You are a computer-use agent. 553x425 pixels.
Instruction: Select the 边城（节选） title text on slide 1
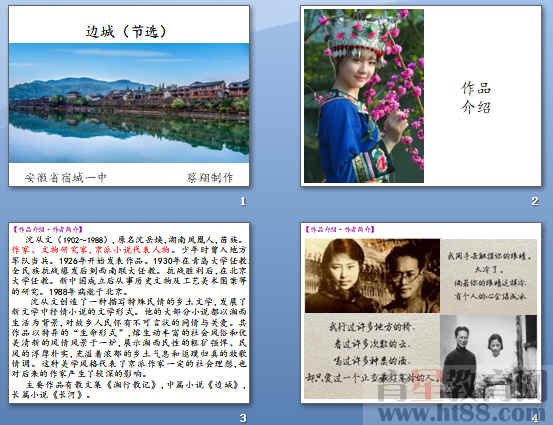(126, 32)
